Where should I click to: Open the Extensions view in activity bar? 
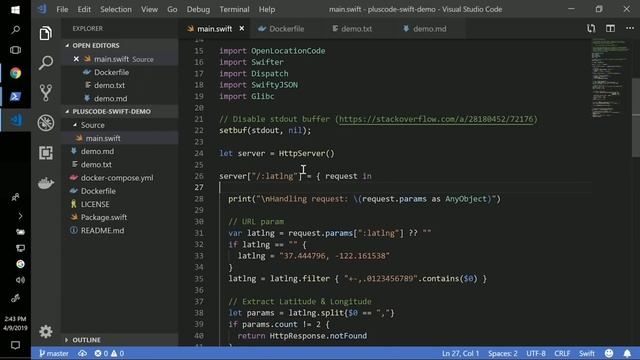(46, 153)
